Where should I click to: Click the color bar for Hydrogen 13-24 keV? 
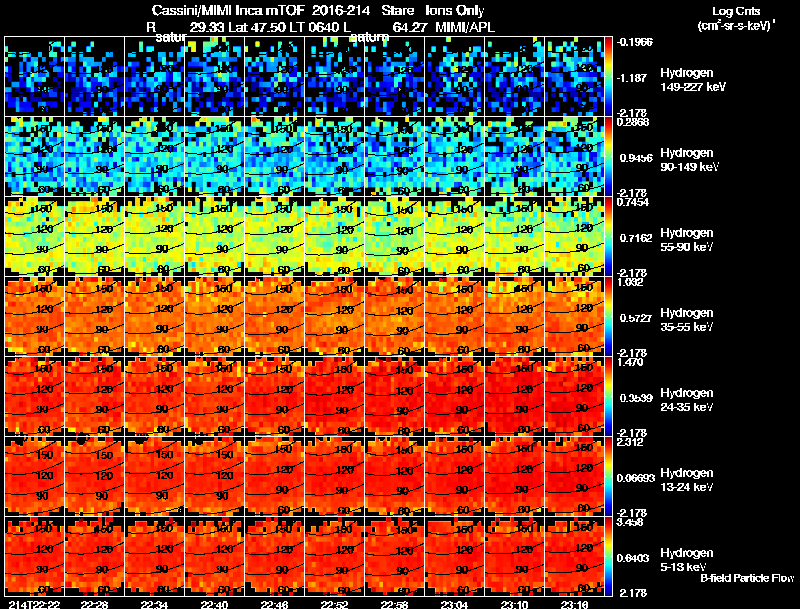coord(608,477)
